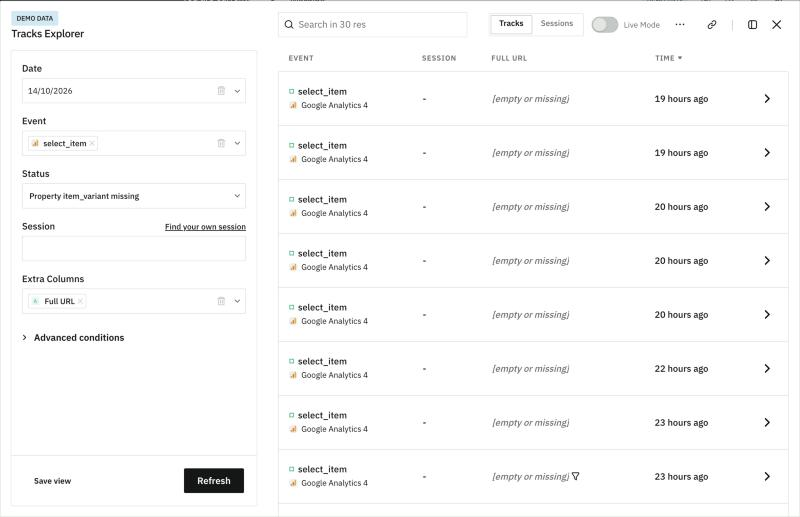Viewport: 800px width, 517px height.
Task: Toggle the side panel layout icon
Action: 752,24
